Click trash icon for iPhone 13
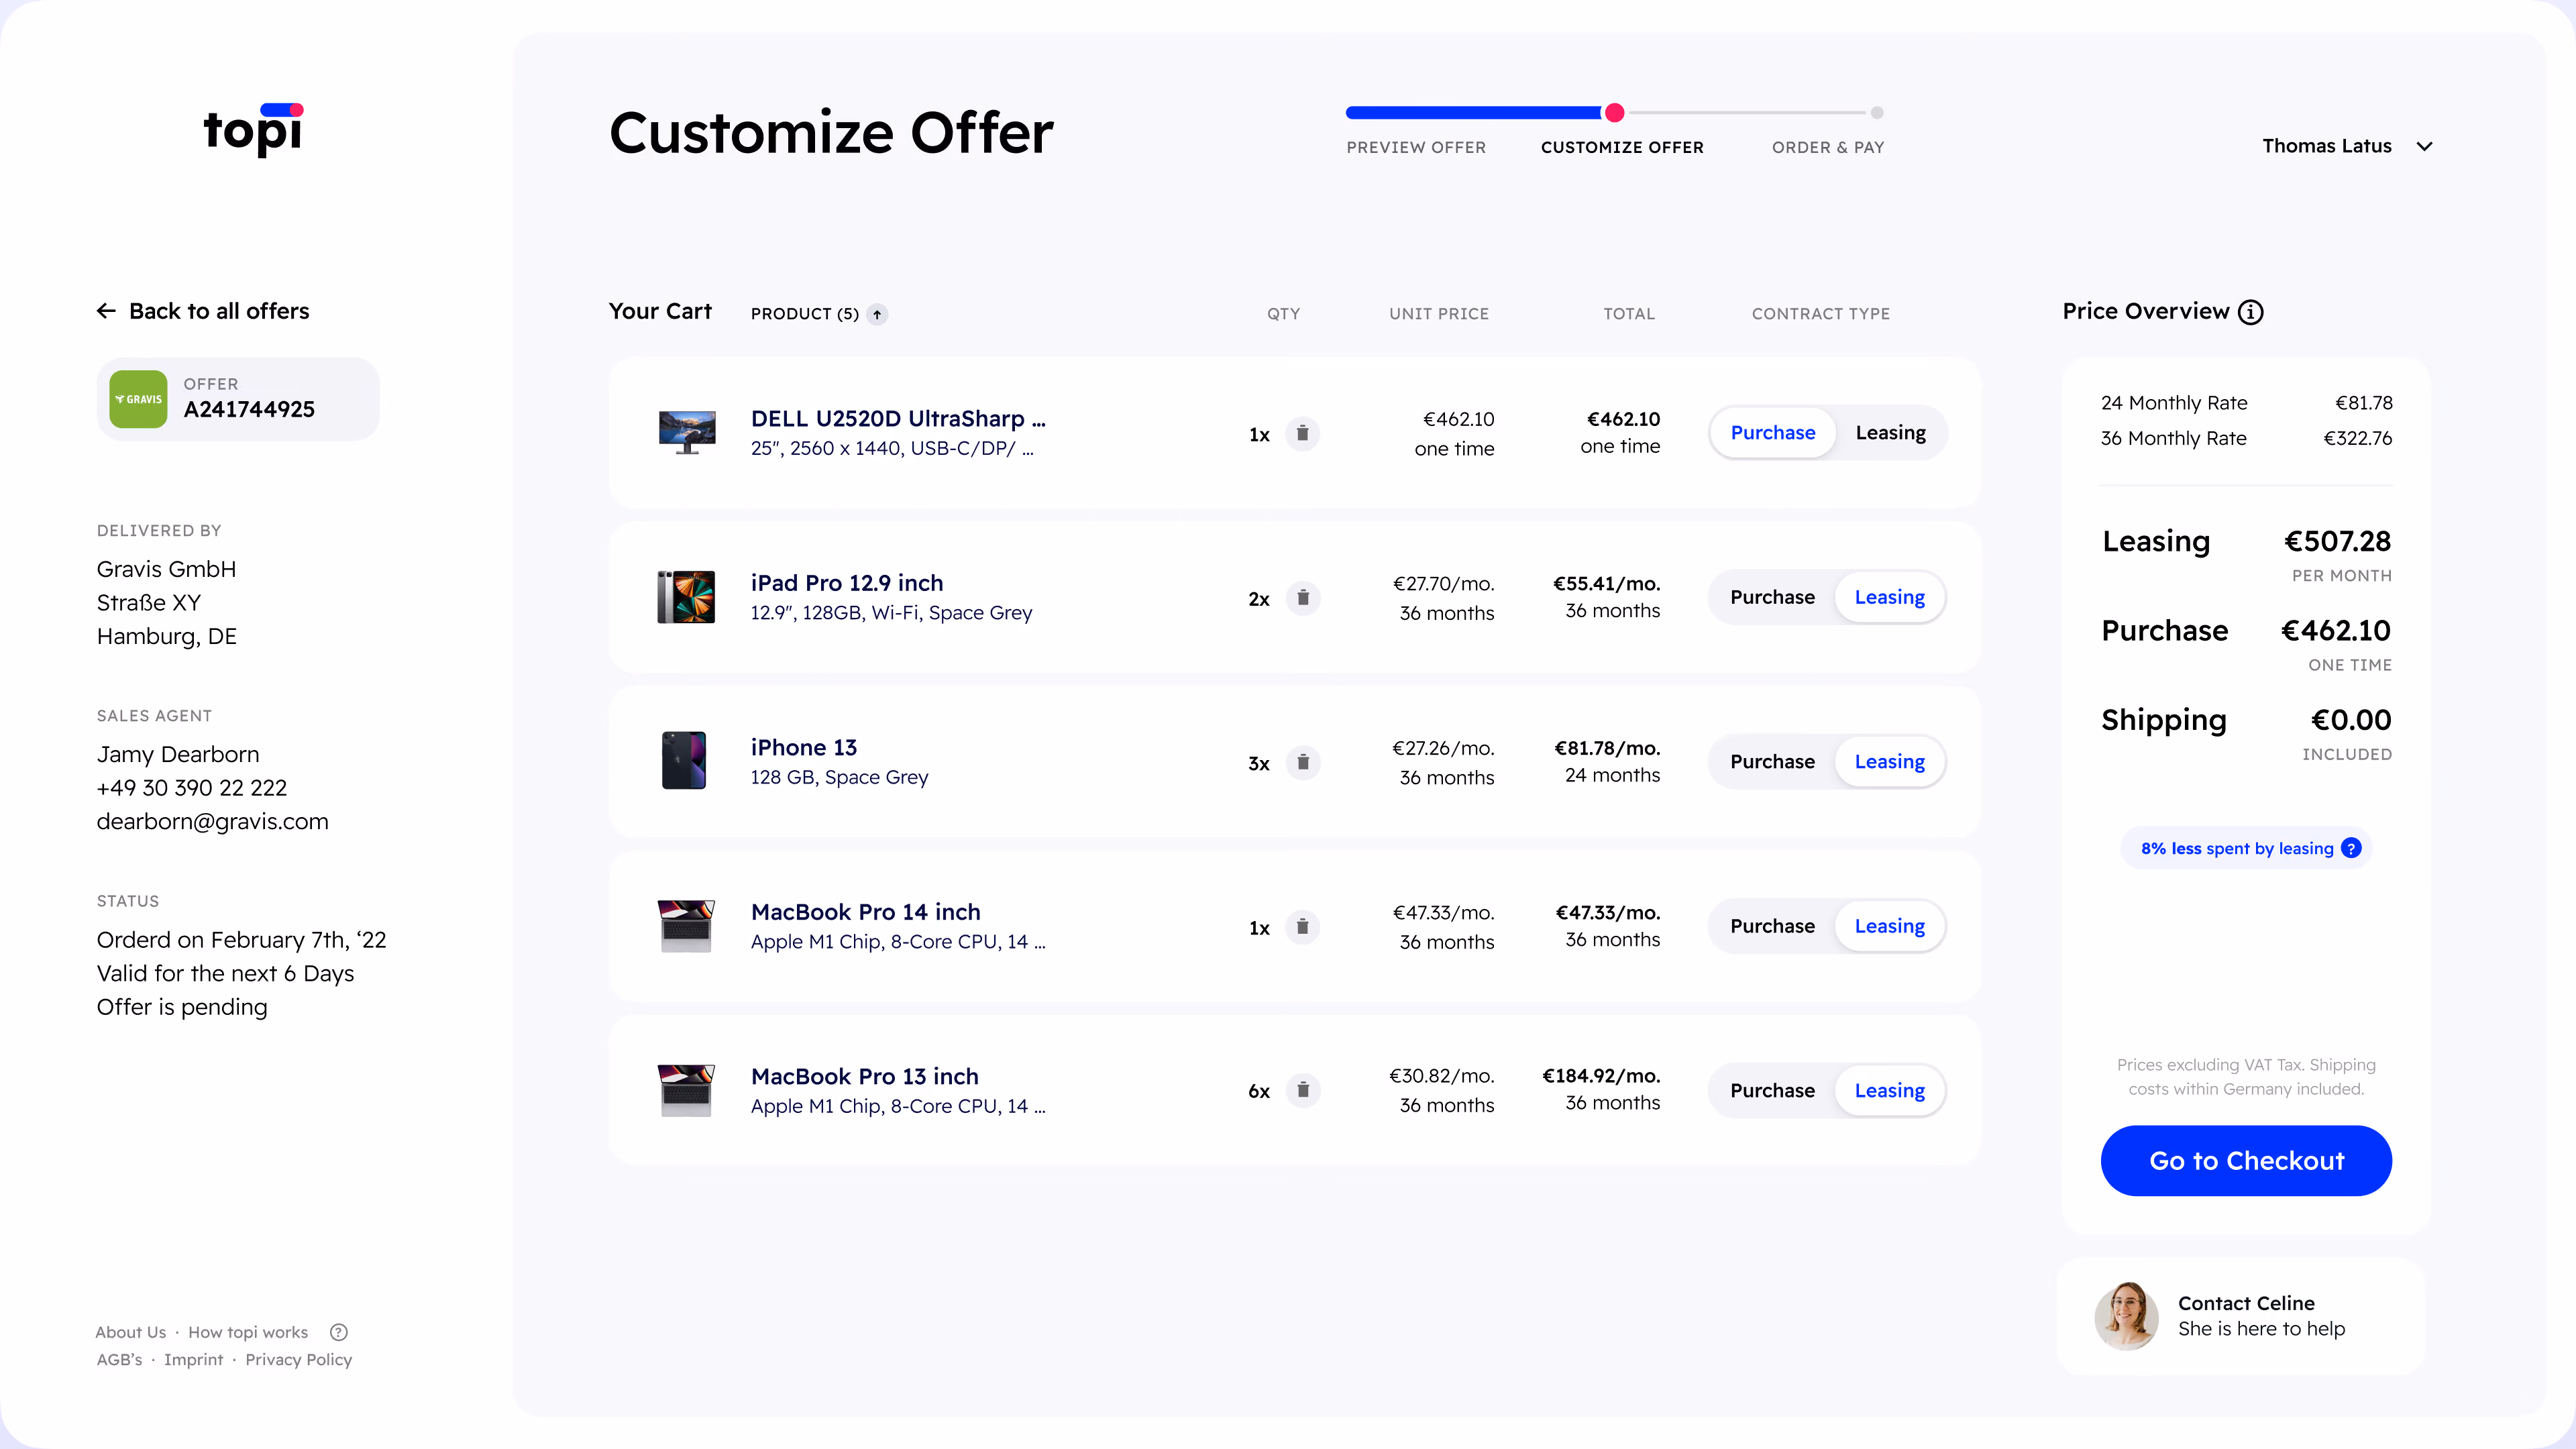The image size is (2576, 1449). pyautogui.click(x=1302, y=763)
